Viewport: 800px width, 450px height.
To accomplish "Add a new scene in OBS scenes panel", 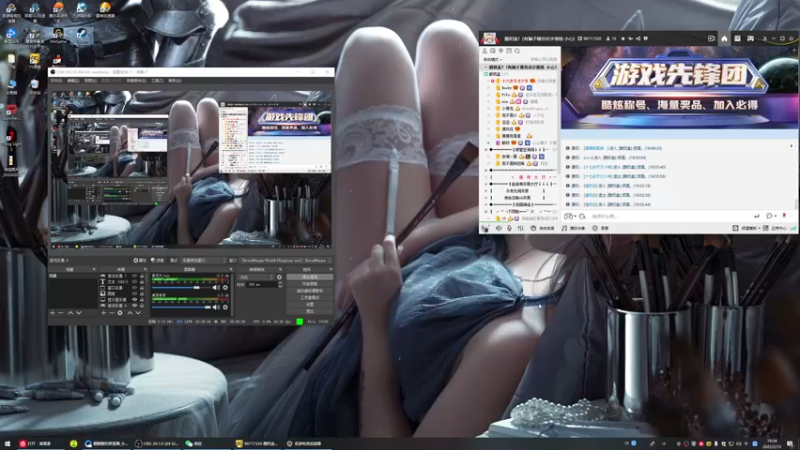I will point(52,312).
